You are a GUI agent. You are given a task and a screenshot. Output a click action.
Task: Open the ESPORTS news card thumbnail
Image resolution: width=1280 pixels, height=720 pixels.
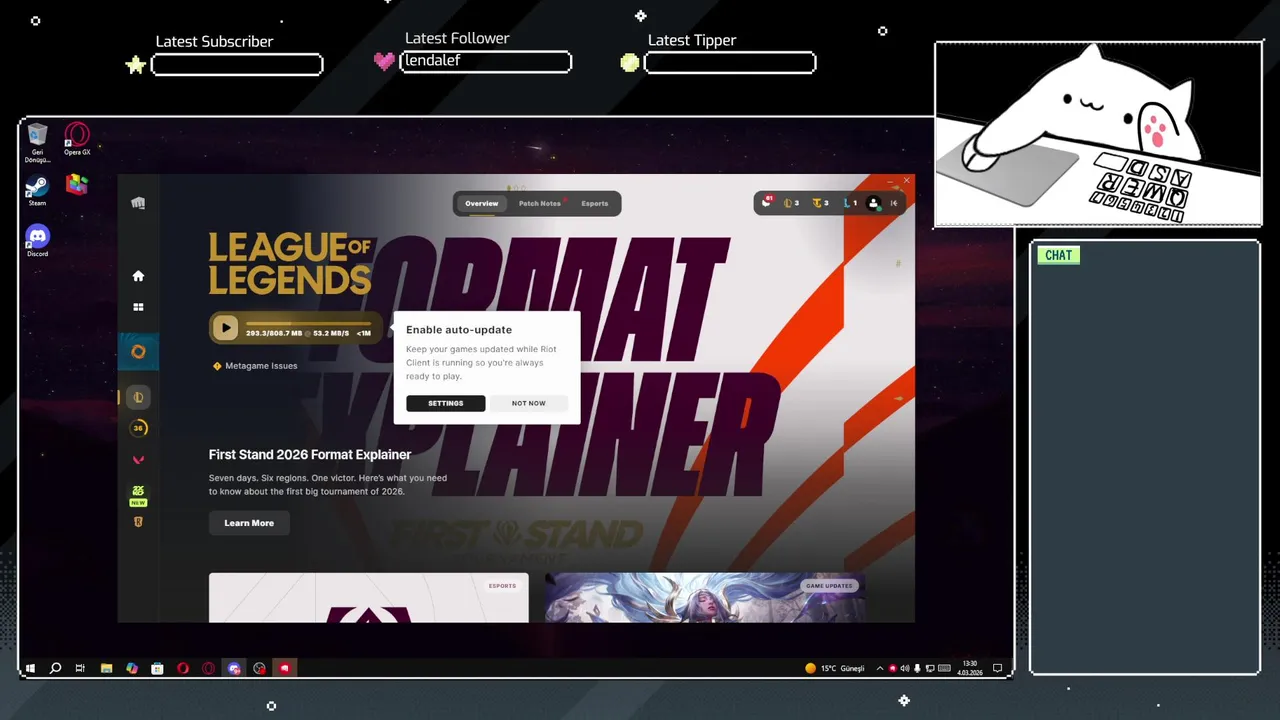click(368, 597)
